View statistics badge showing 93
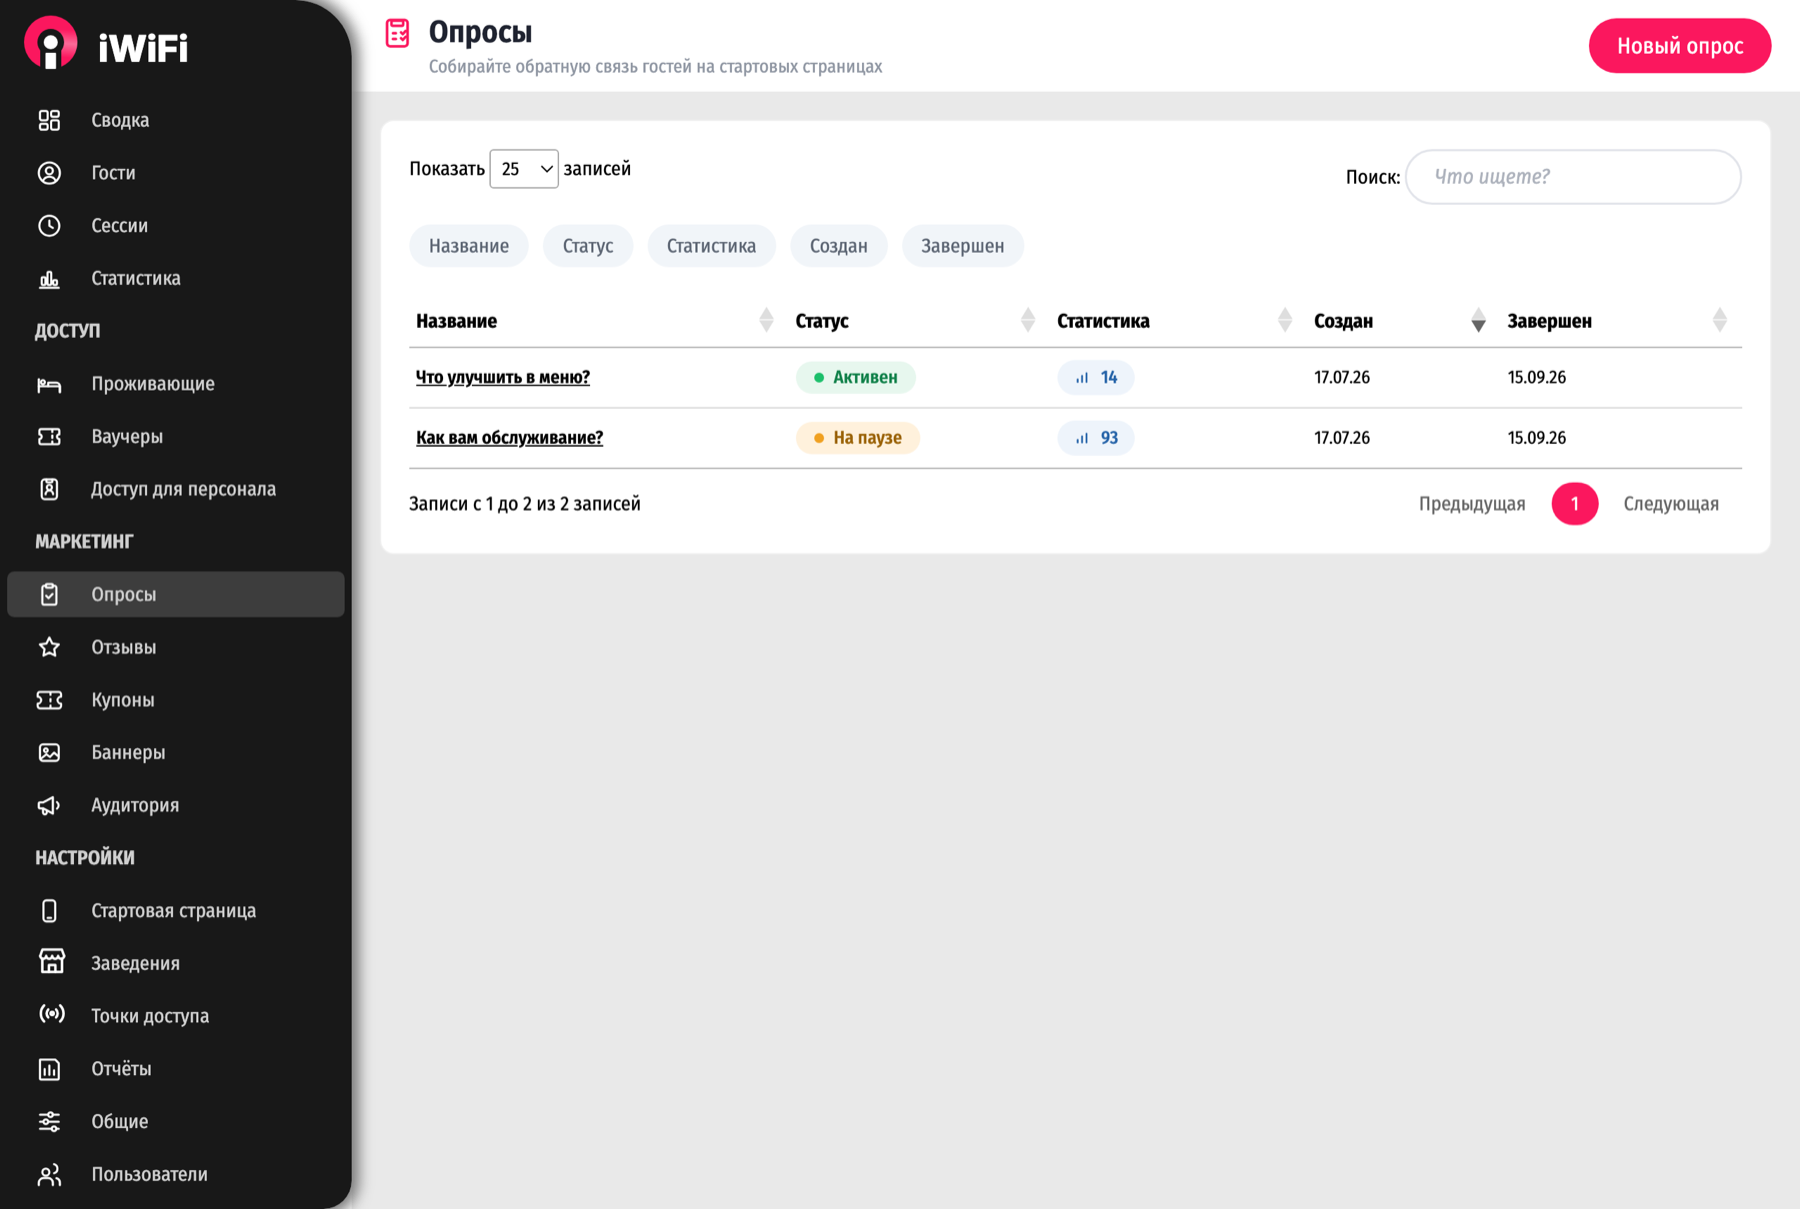1800x1209 pixels. [x=1096, y=438]
